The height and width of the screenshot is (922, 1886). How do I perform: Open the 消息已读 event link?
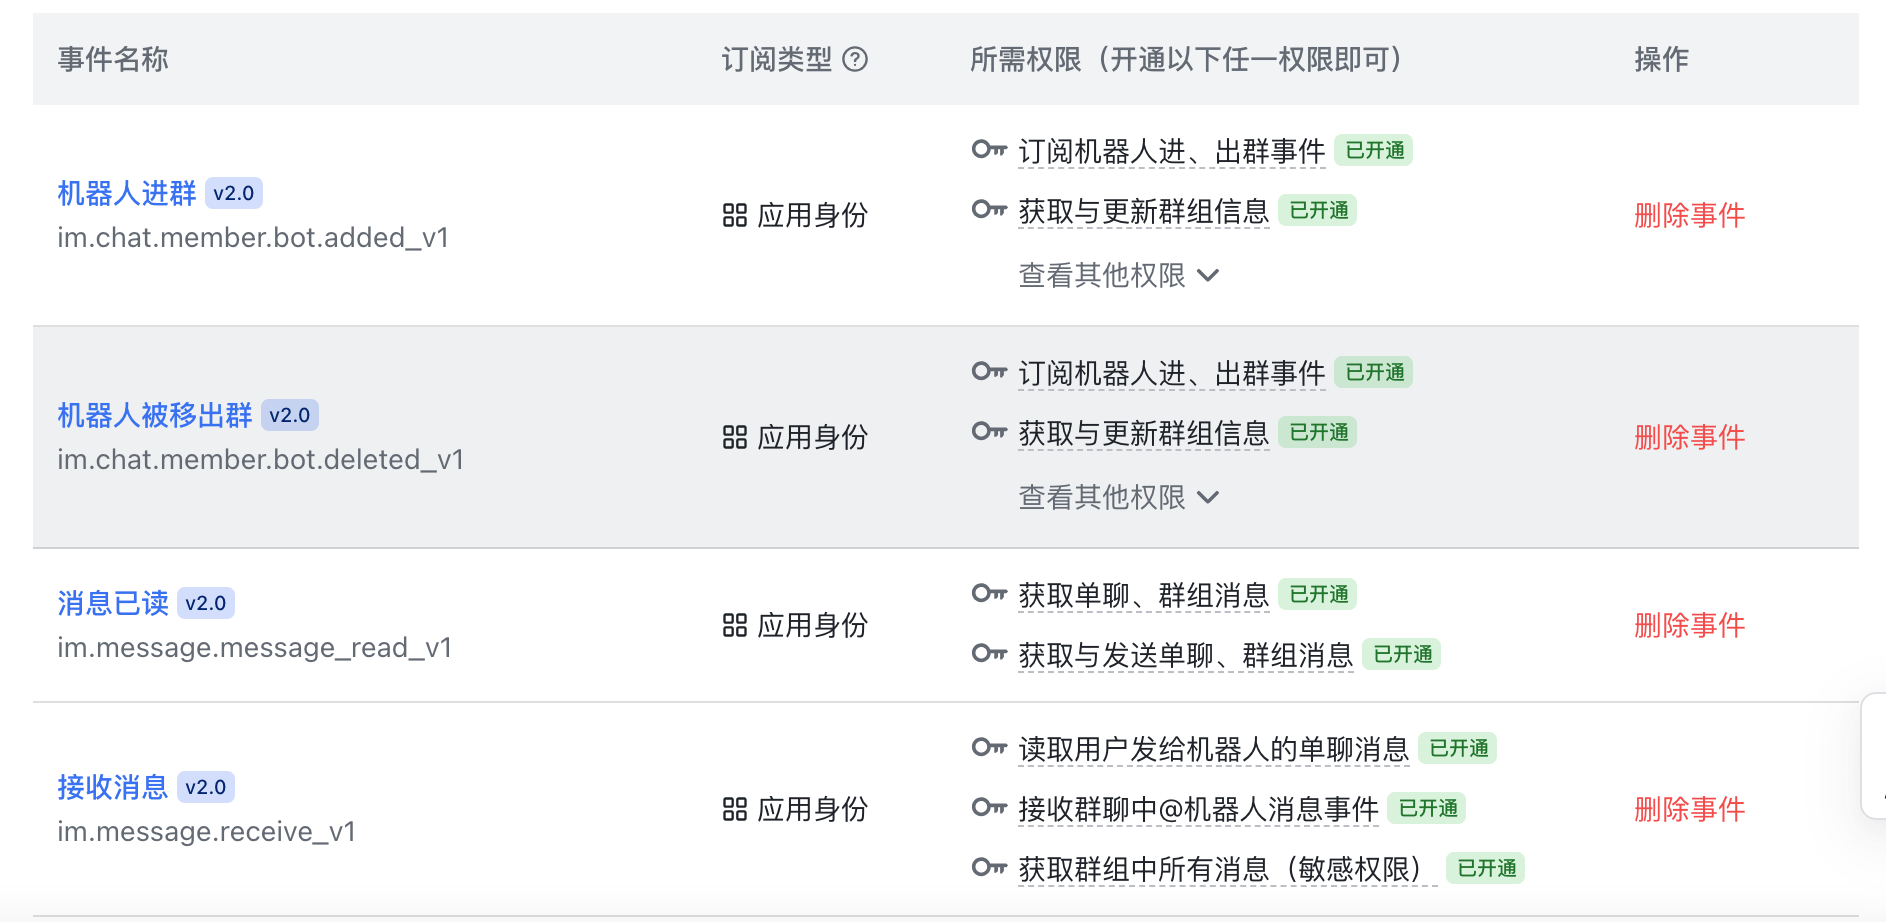click(113, 603)
